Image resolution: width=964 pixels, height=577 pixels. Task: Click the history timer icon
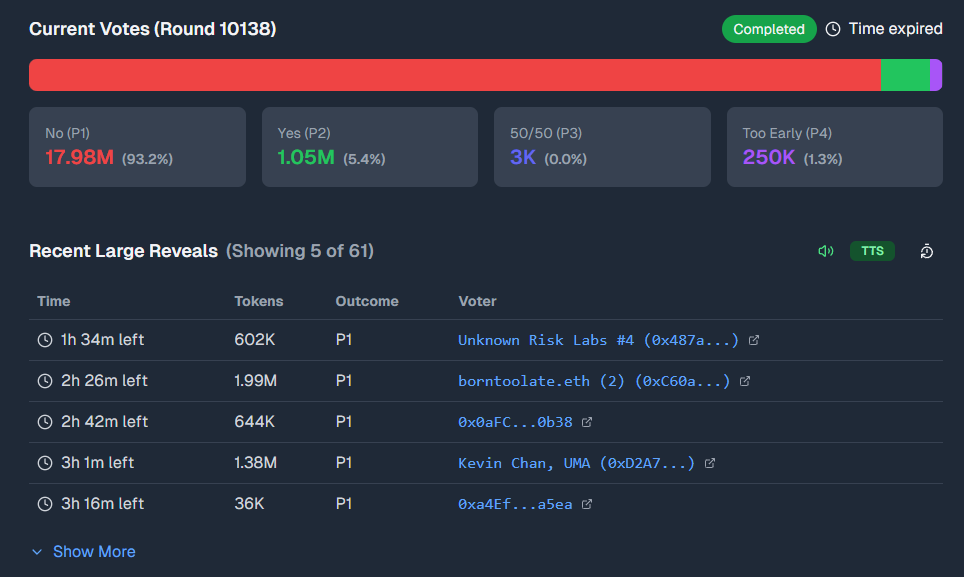[x=927, y=251]
